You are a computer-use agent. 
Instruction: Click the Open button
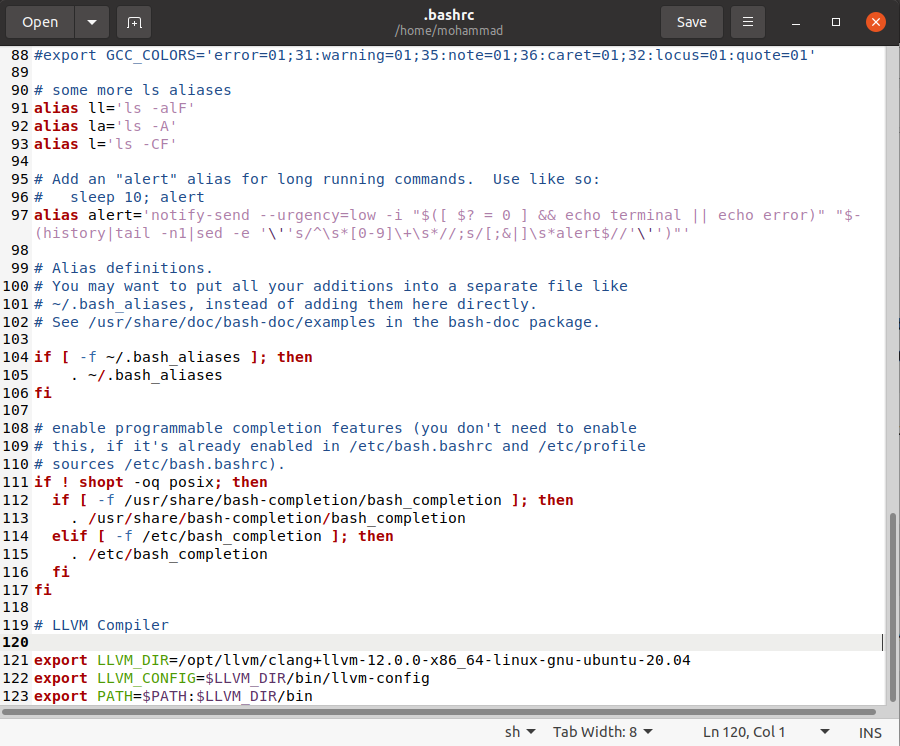40,22
